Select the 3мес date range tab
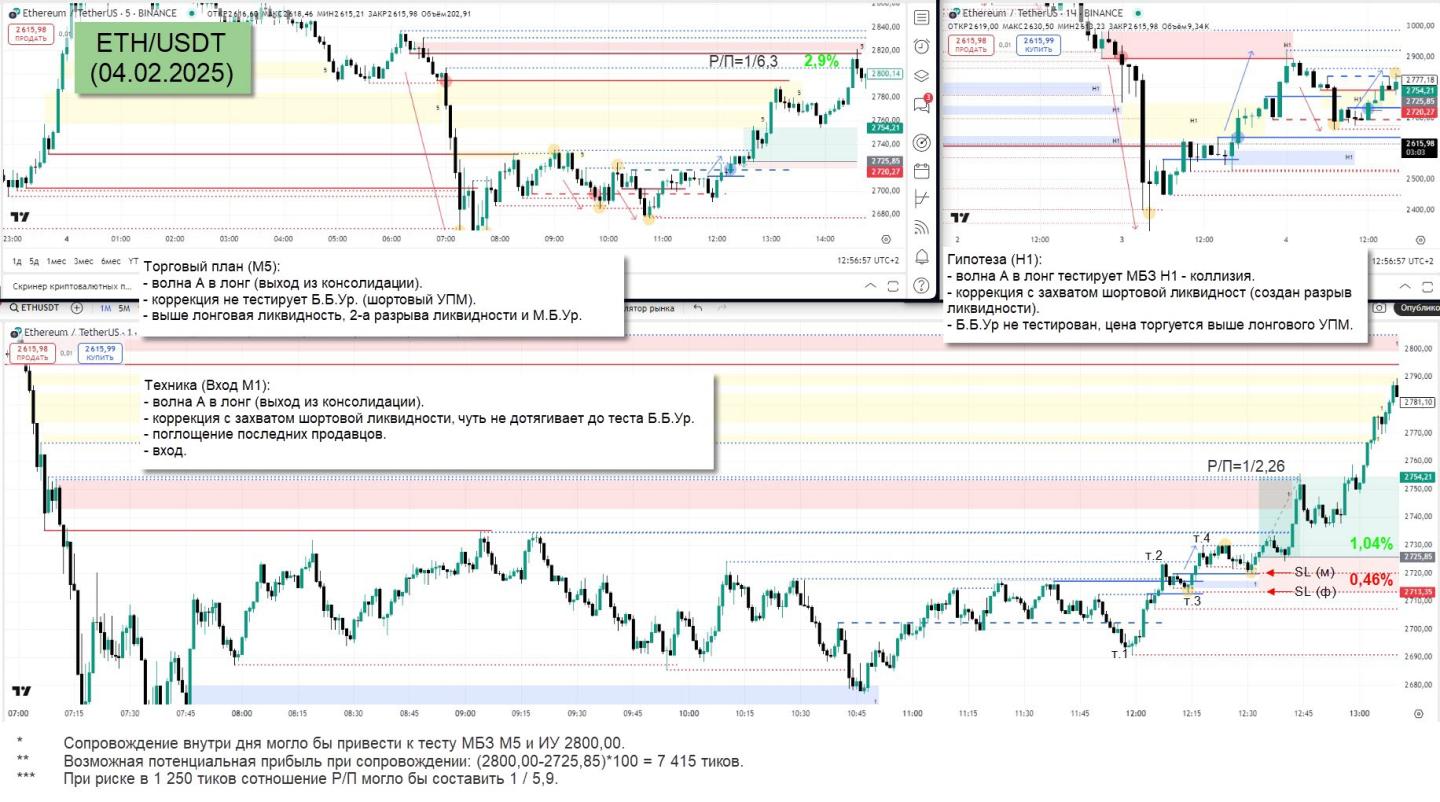1440x802 pixels. point(84,261)
